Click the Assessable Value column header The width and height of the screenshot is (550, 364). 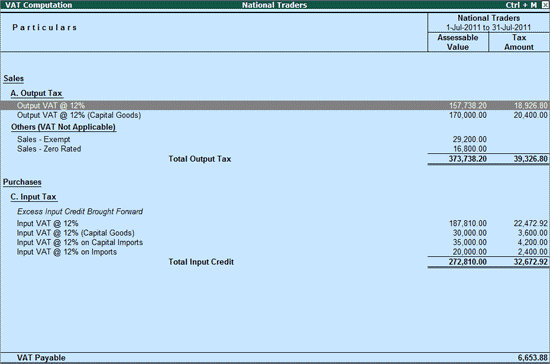(x=458, y=42)
